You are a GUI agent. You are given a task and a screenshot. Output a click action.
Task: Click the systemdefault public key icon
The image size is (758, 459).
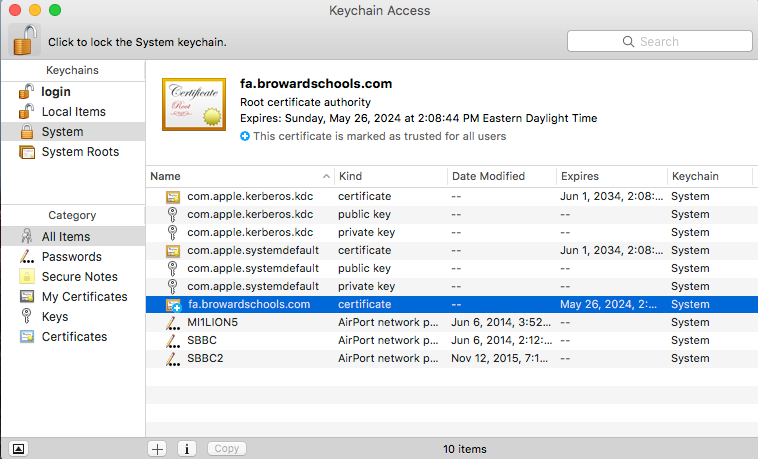pos(173,268)
